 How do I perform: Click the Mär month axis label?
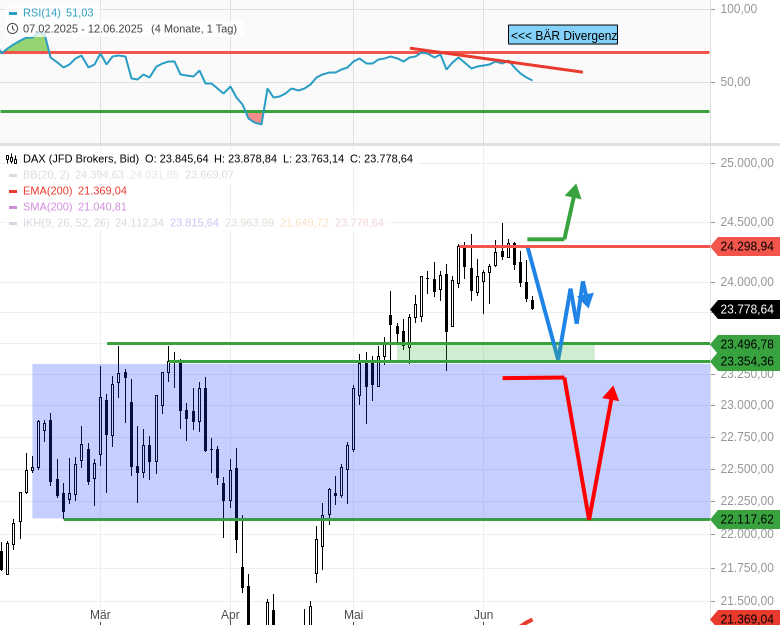(100, 615)
